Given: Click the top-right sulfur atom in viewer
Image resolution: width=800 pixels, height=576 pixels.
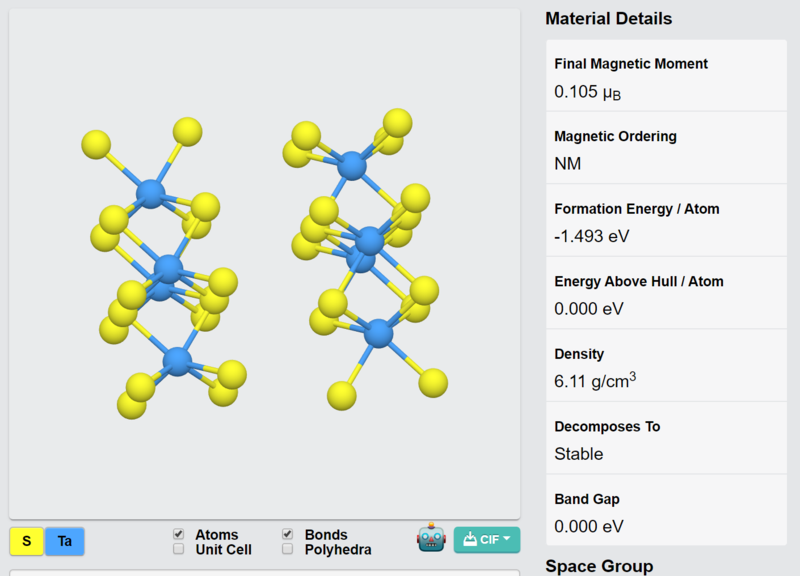Looking at the screenshot, I should coord(397,123).
